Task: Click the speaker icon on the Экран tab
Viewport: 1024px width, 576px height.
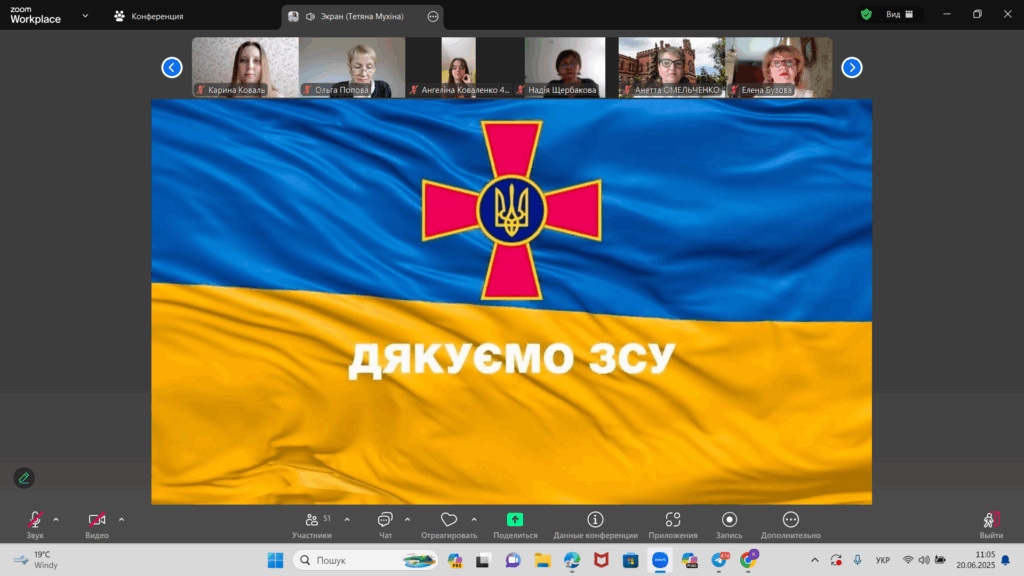Action: tap(310, 16)
